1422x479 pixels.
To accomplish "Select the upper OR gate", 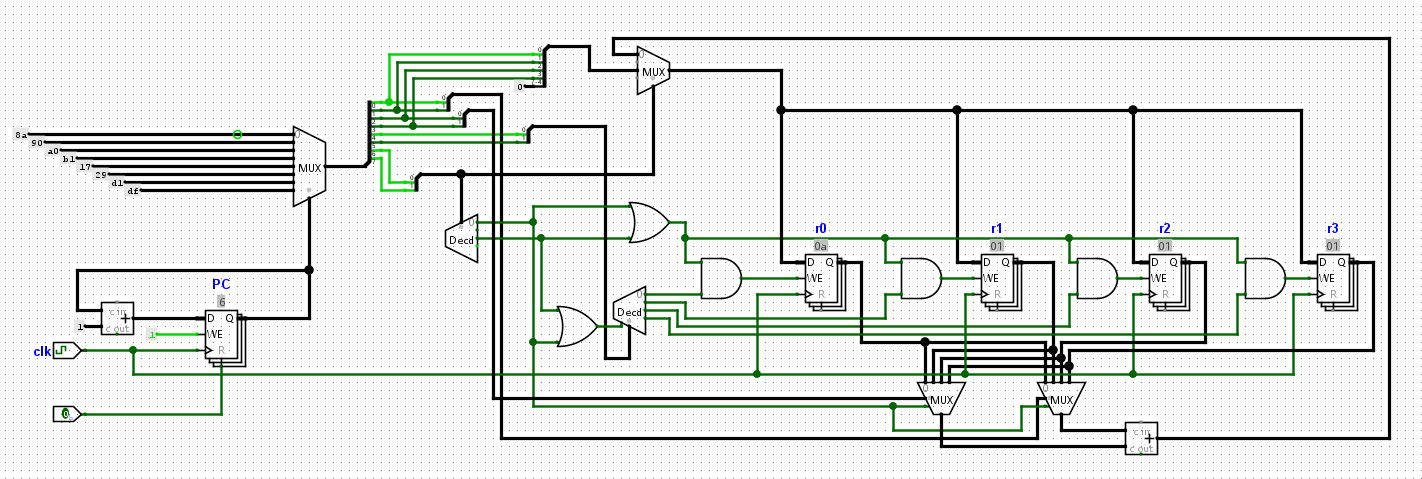I will [649, 223].
